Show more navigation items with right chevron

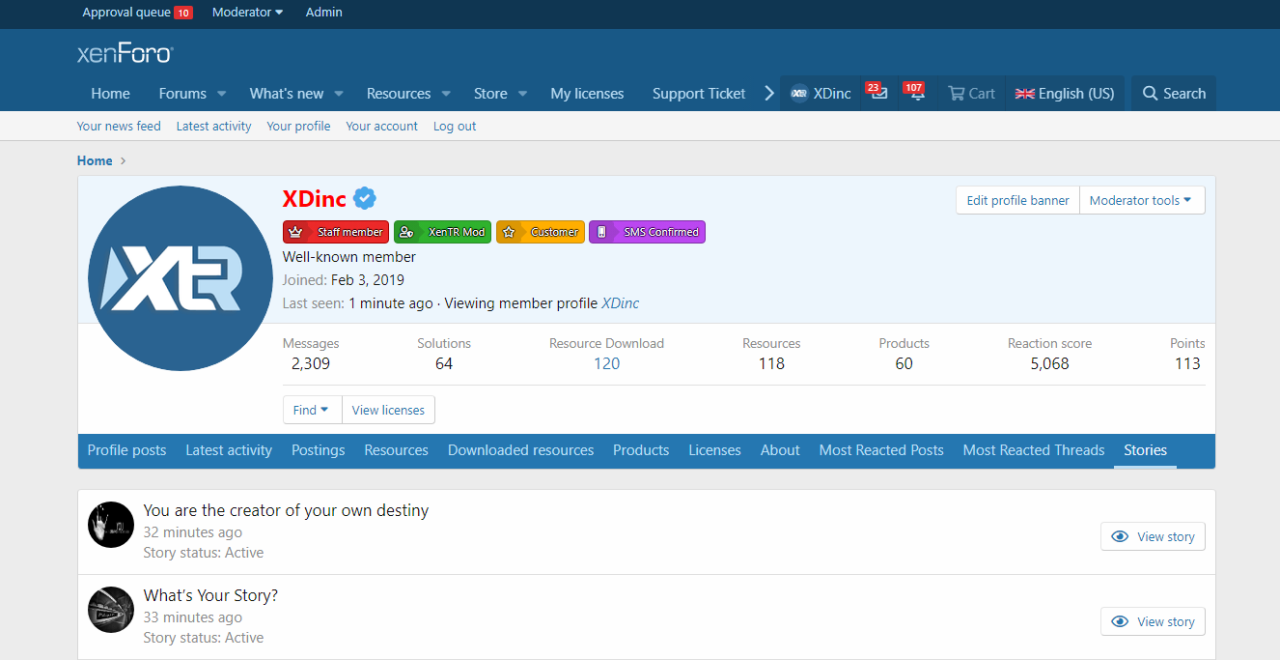[769, 93]
